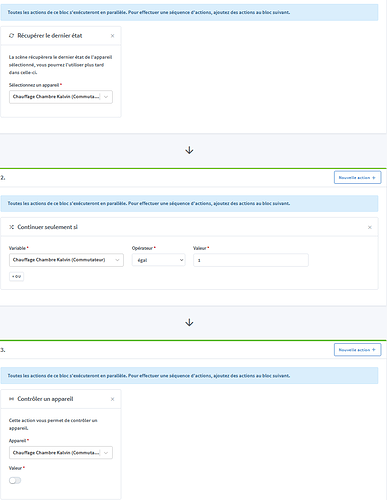Screen dimensions: 387x500
Task: Click the Valeur input field containing 1
Action: (251, 260)
